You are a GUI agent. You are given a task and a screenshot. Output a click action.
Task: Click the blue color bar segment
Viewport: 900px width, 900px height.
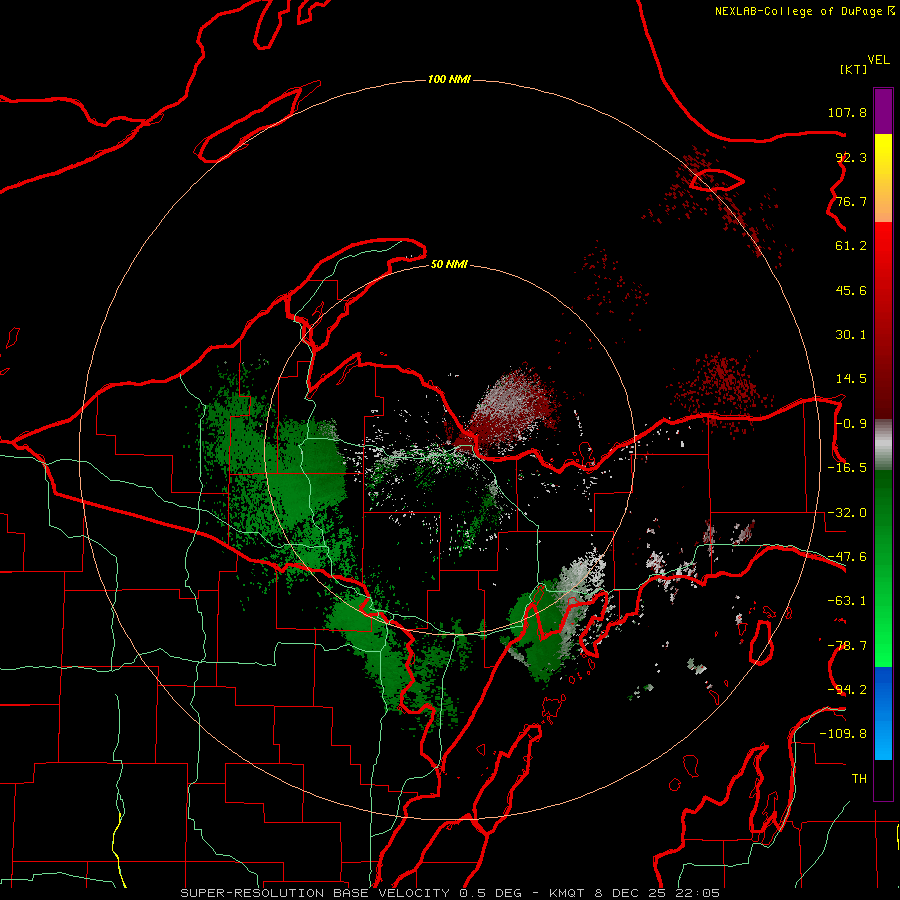(x=883, y=713)
